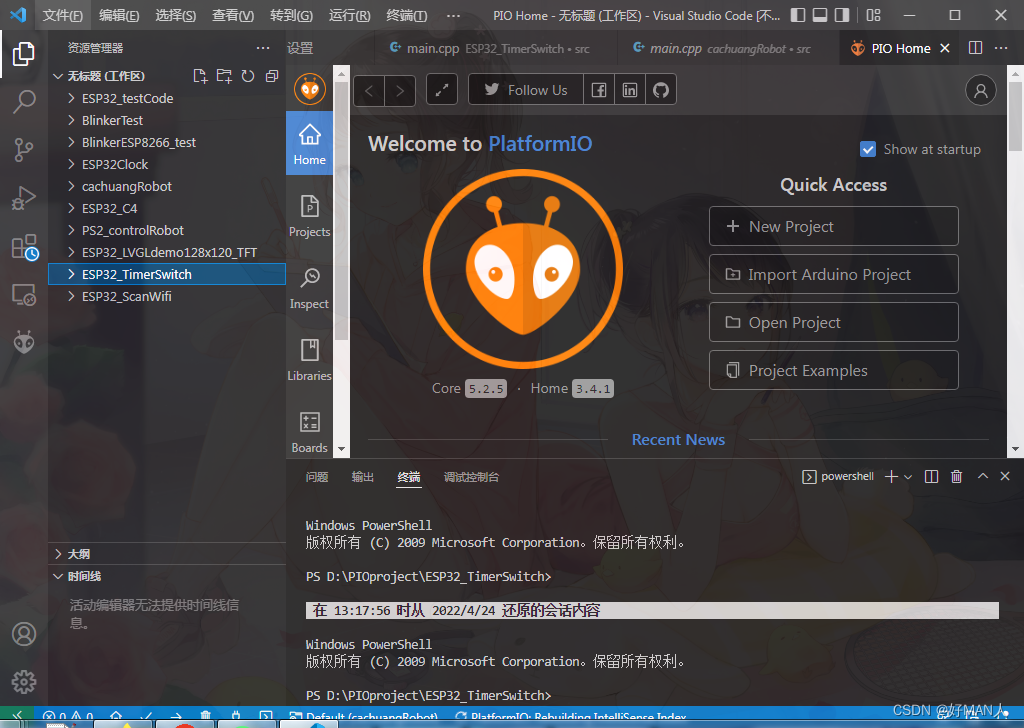Click the Follow Us Twitter button
The height and width of the screenshot is (728, 1024).
[x=526, y=90]
